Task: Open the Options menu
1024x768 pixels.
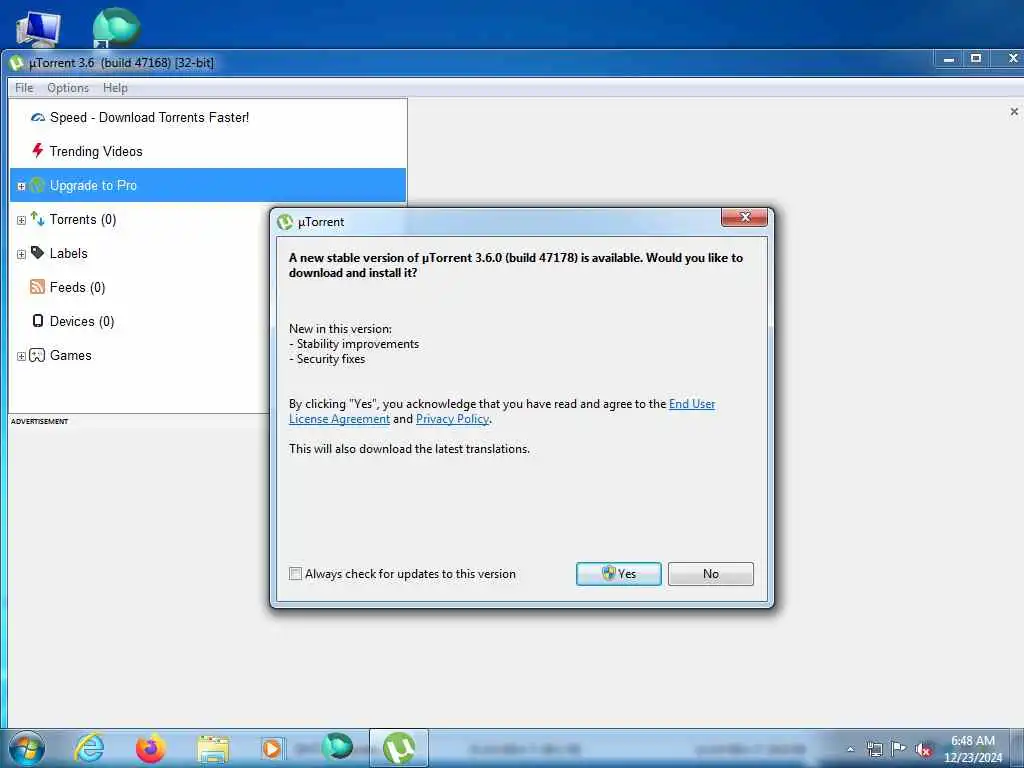Action: click(x=68, y=88)
